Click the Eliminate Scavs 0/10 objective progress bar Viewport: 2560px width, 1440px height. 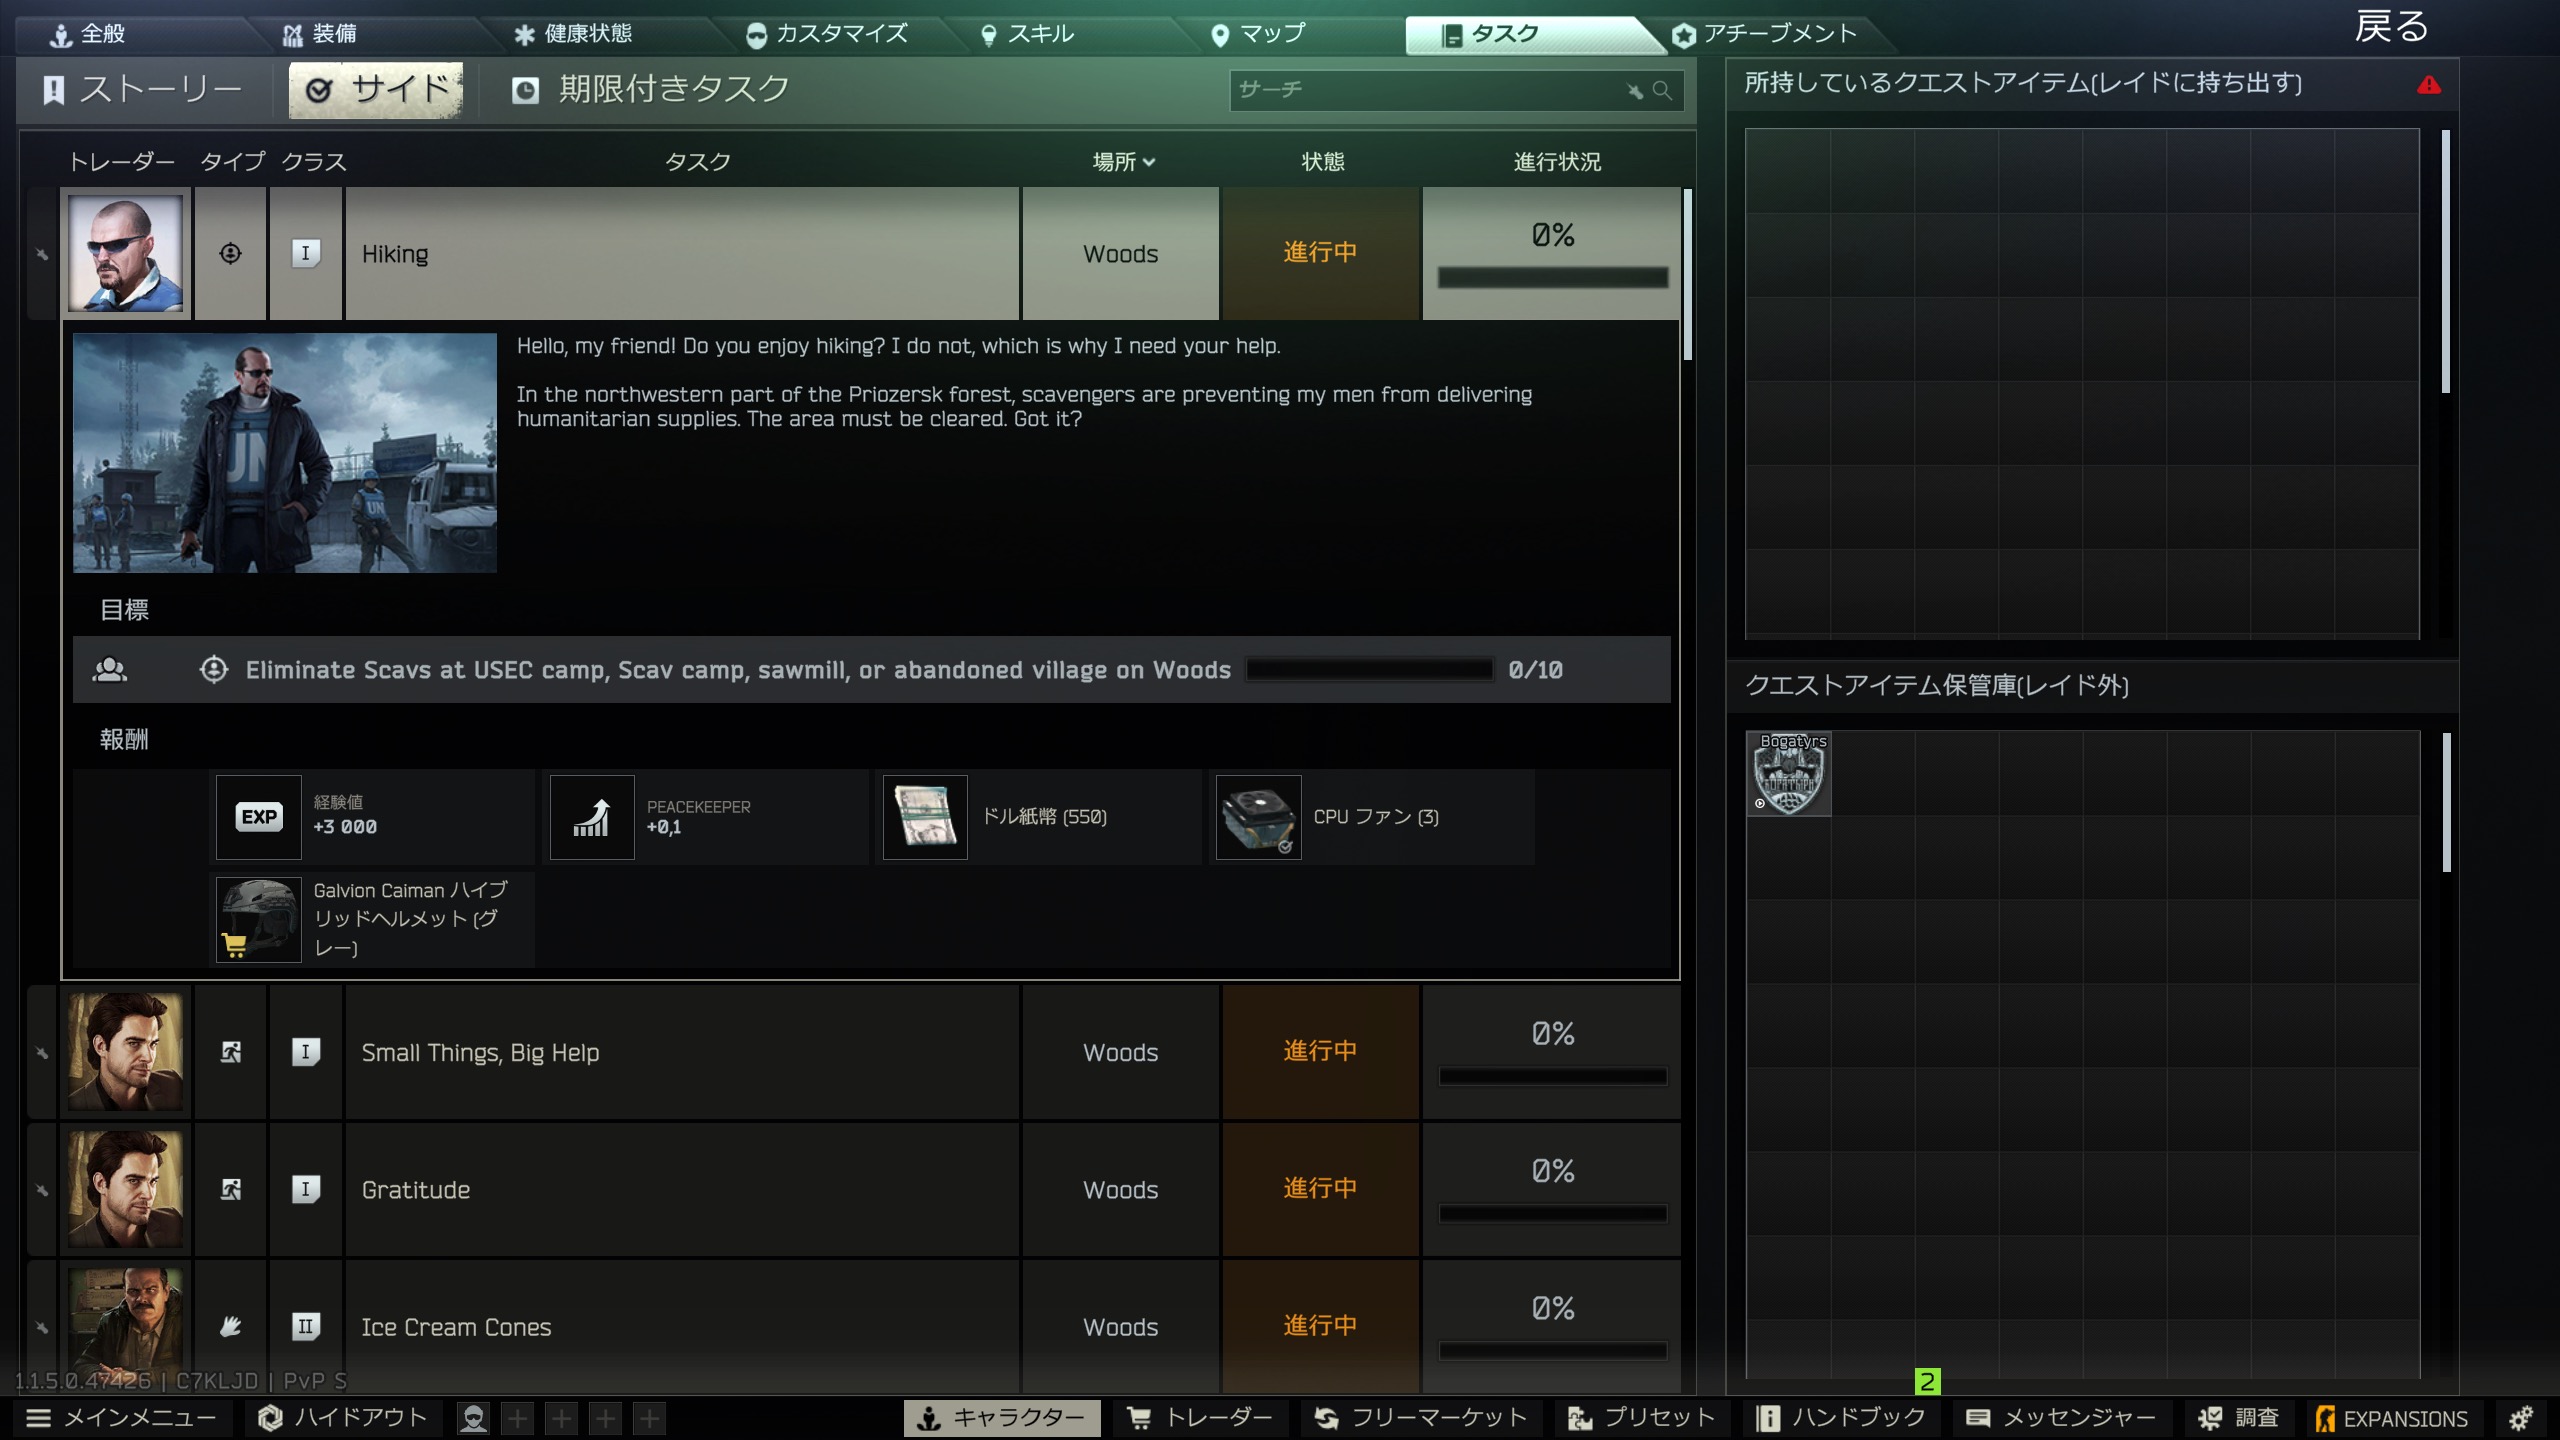pyautogui.click(x=1369, y=670)
